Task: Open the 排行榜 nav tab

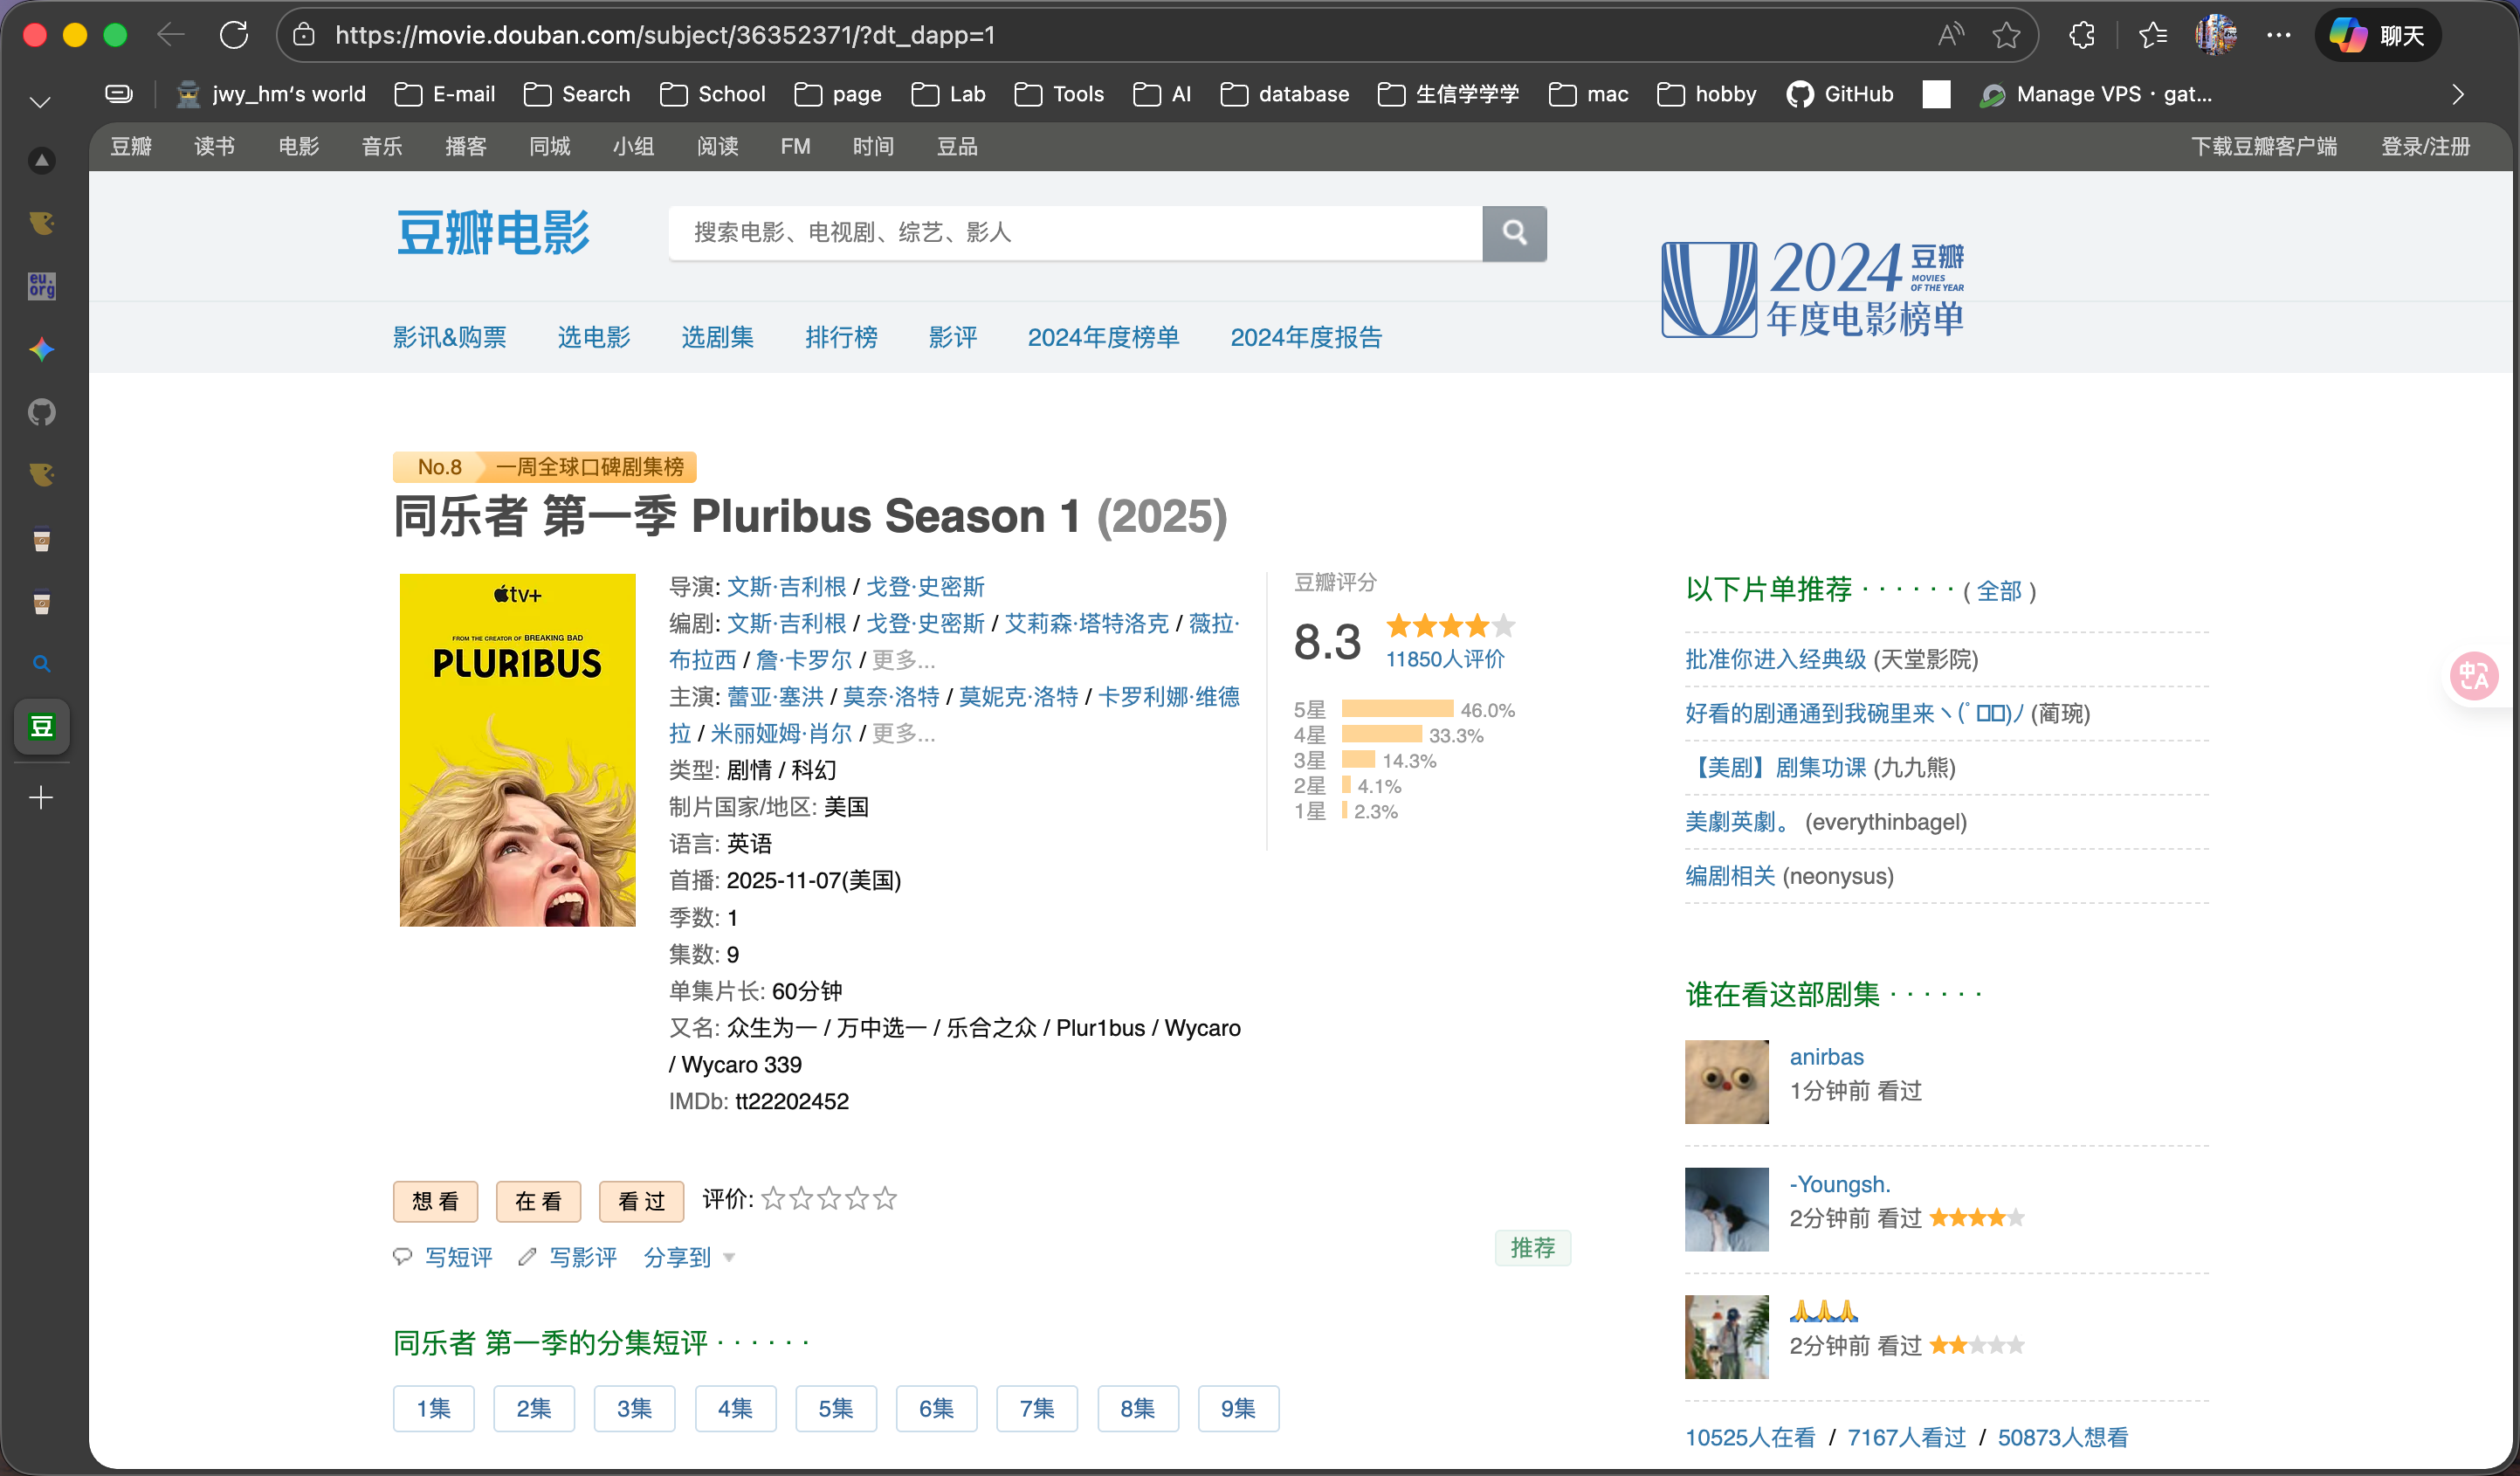Action: (x=841, y=337)
